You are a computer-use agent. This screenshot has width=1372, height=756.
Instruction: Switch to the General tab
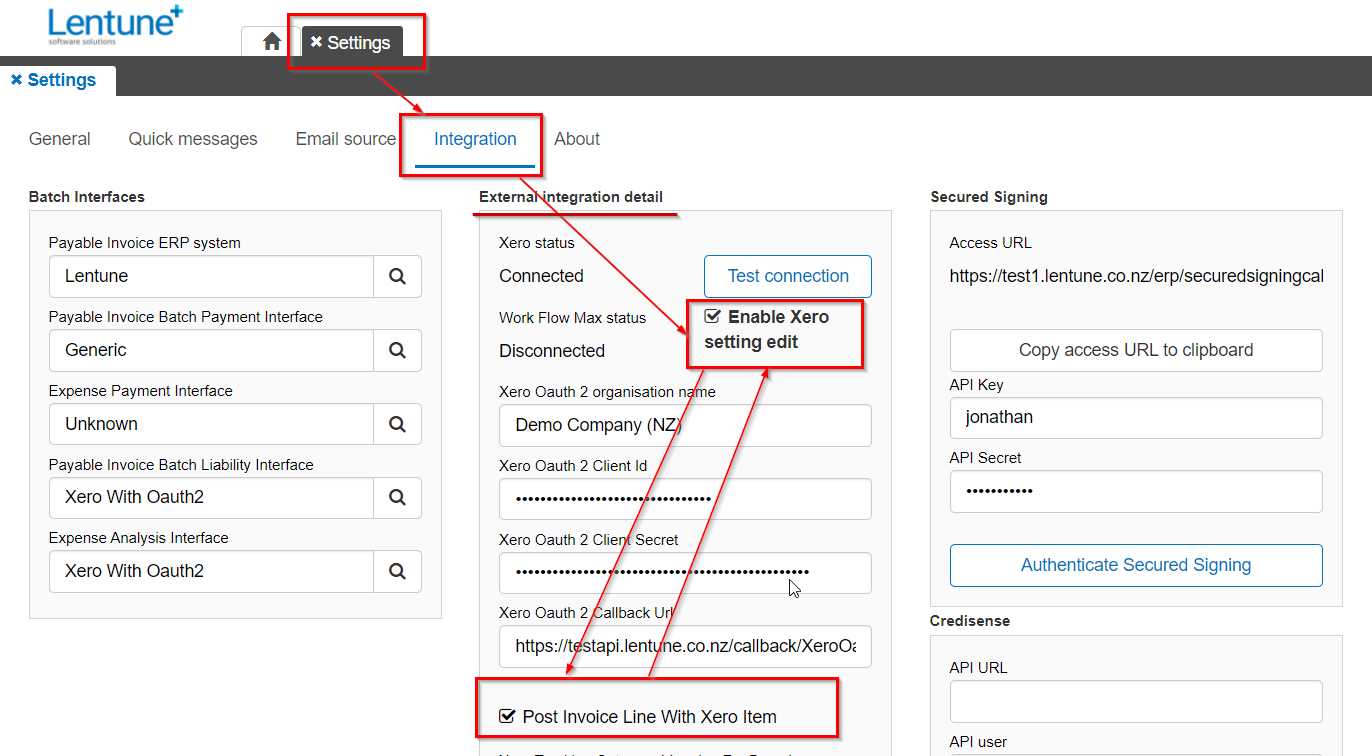pyautogui.click(x=60, y=139)
